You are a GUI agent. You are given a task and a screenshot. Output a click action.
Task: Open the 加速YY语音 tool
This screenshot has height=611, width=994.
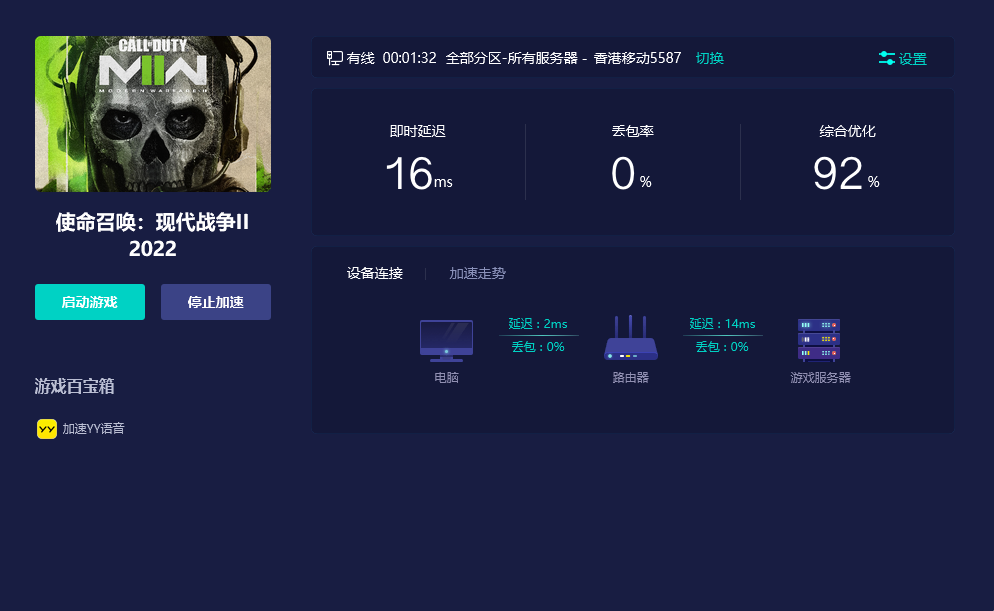click(x=93, y=429)
